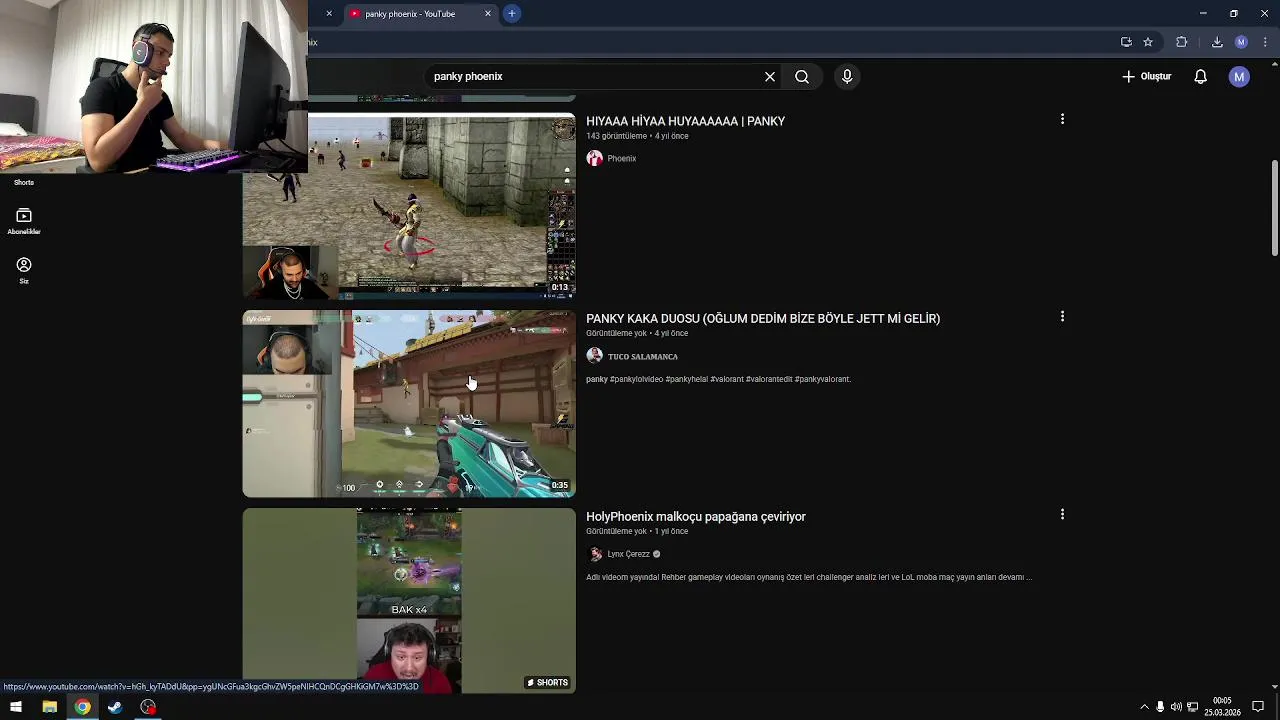Image resolution: width=1280 pixels, height=720 pixels.
Task: Open video titled HIYAAA HİYAA HUYAAAAAA | PANKY
Action: tap(685, 121)
